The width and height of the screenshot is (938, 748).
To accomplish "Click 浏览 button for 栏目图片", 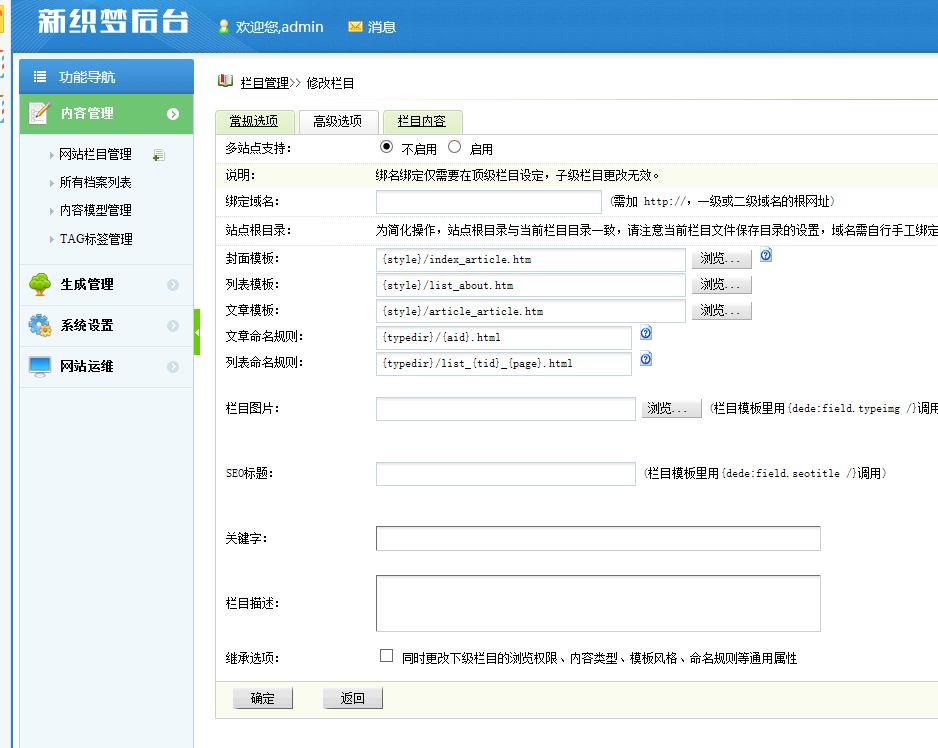I will pyautogui.click(x=671, y=409).
